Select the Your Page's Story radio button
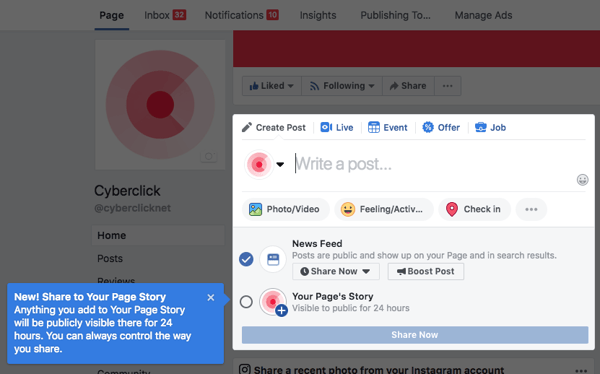The height and width of the screenshot is (374, 600). pyautogui.click(x=246, y=302)
